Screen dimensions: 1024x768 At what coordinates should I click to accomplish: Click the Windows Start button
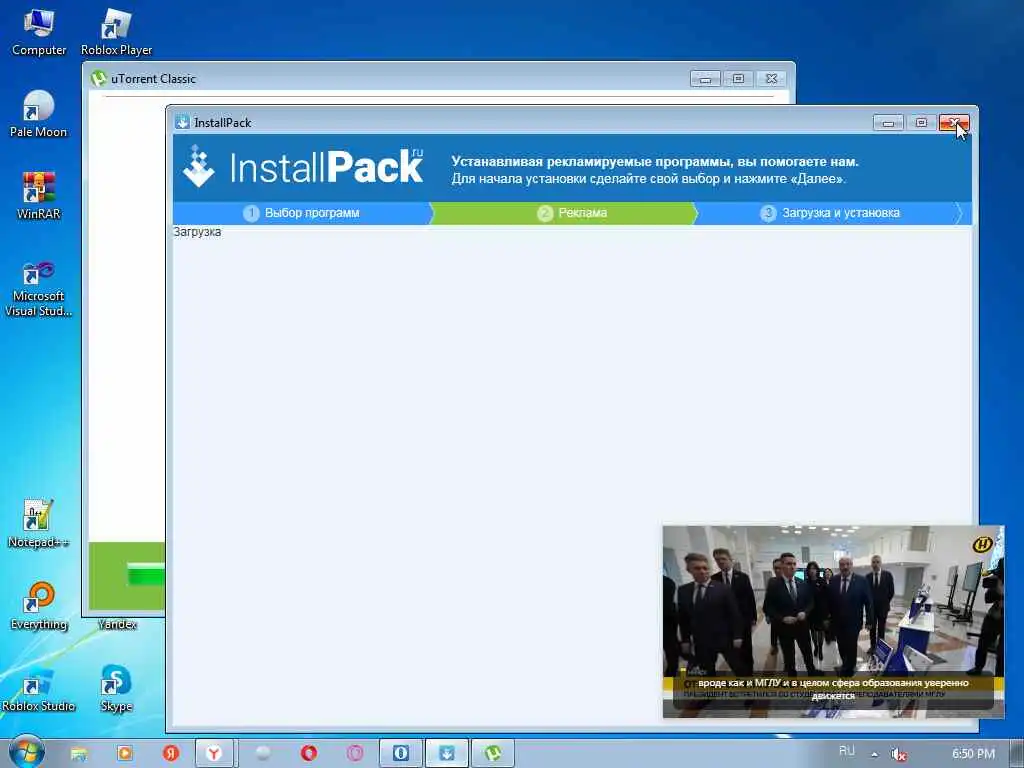pyautogui.click(x=27, y=753)
